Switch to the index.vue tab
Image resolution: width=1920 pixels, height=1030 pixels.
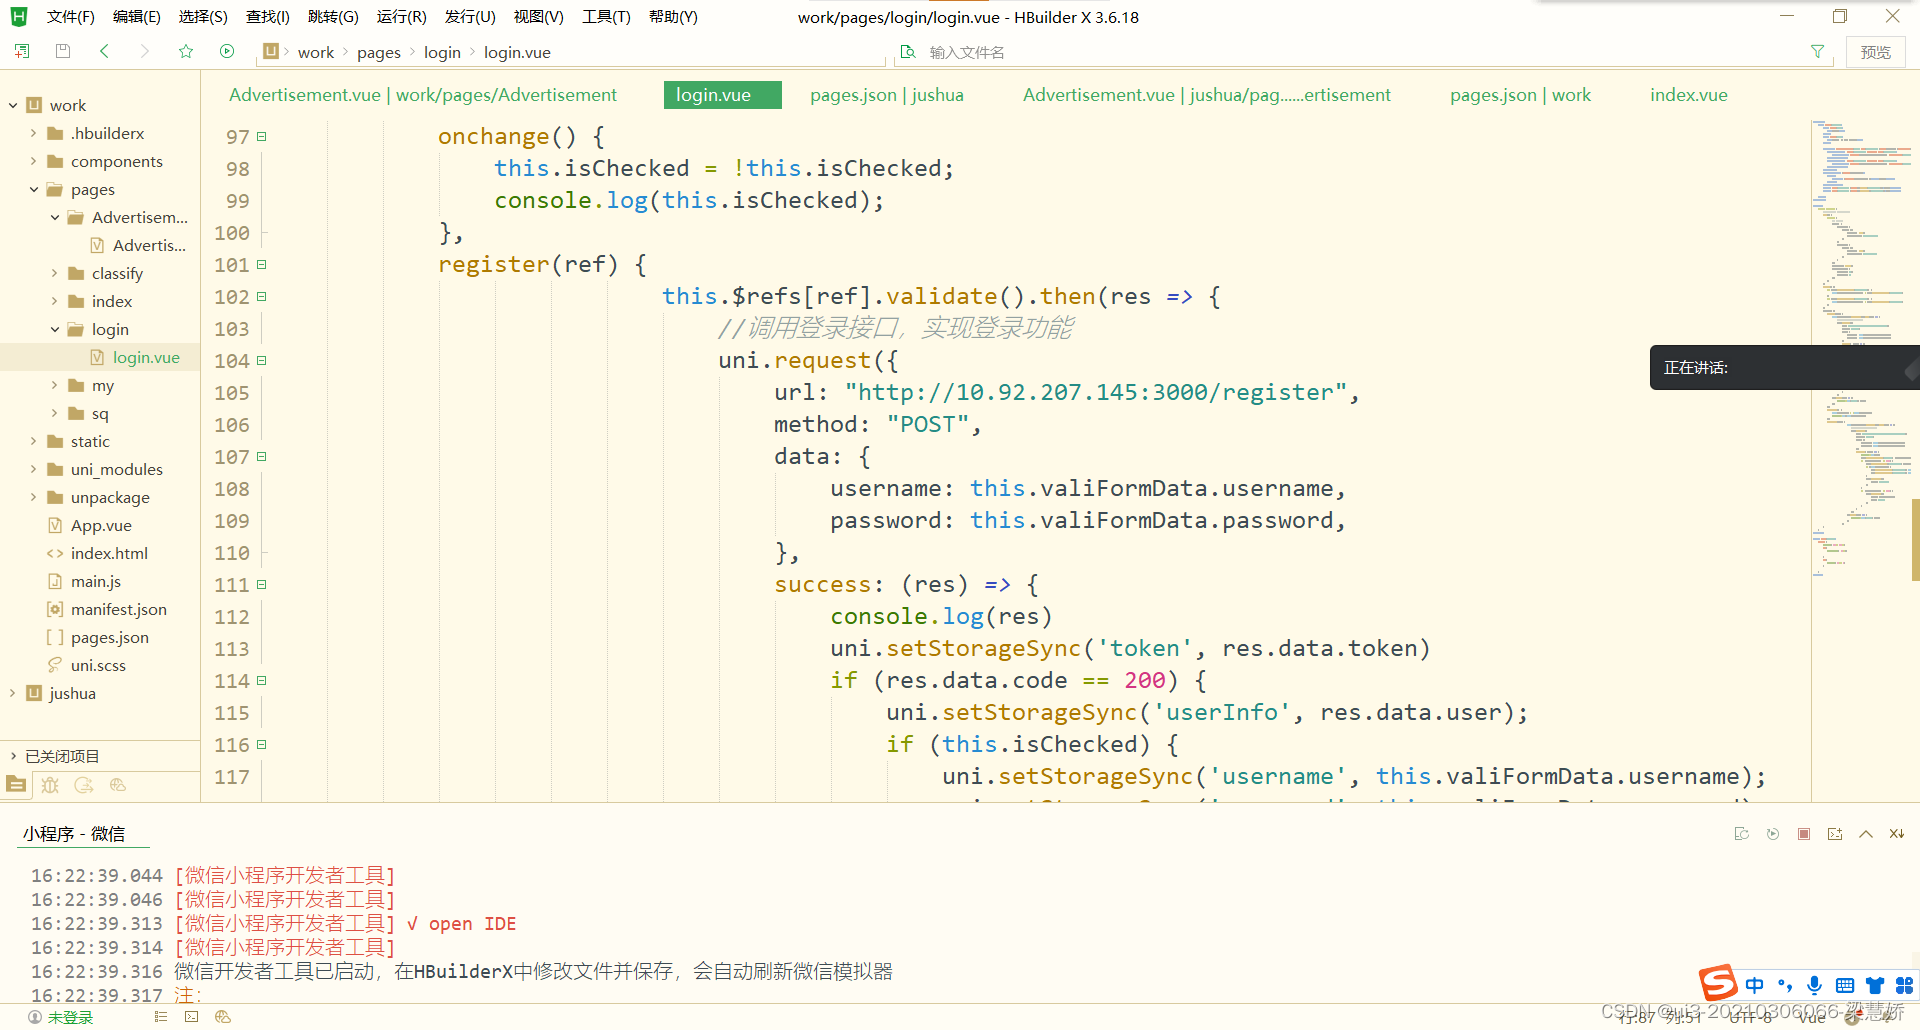(1688, 95)
